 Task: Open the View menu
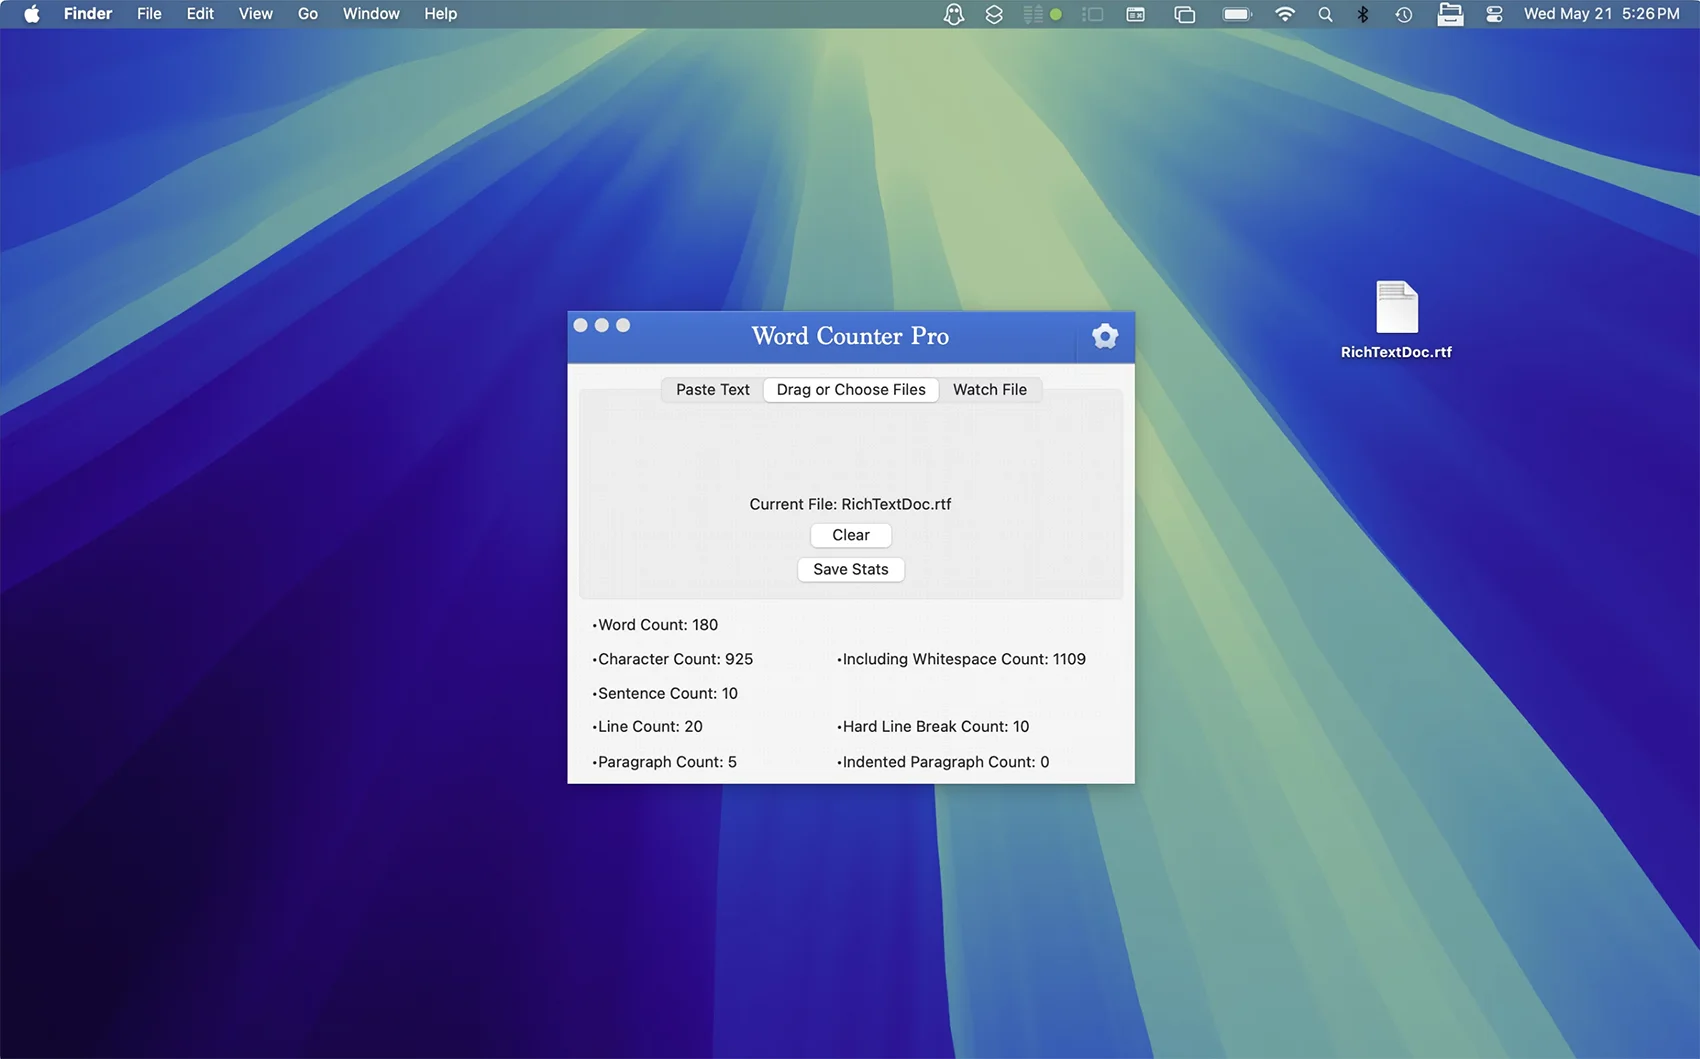coord(256,14)
